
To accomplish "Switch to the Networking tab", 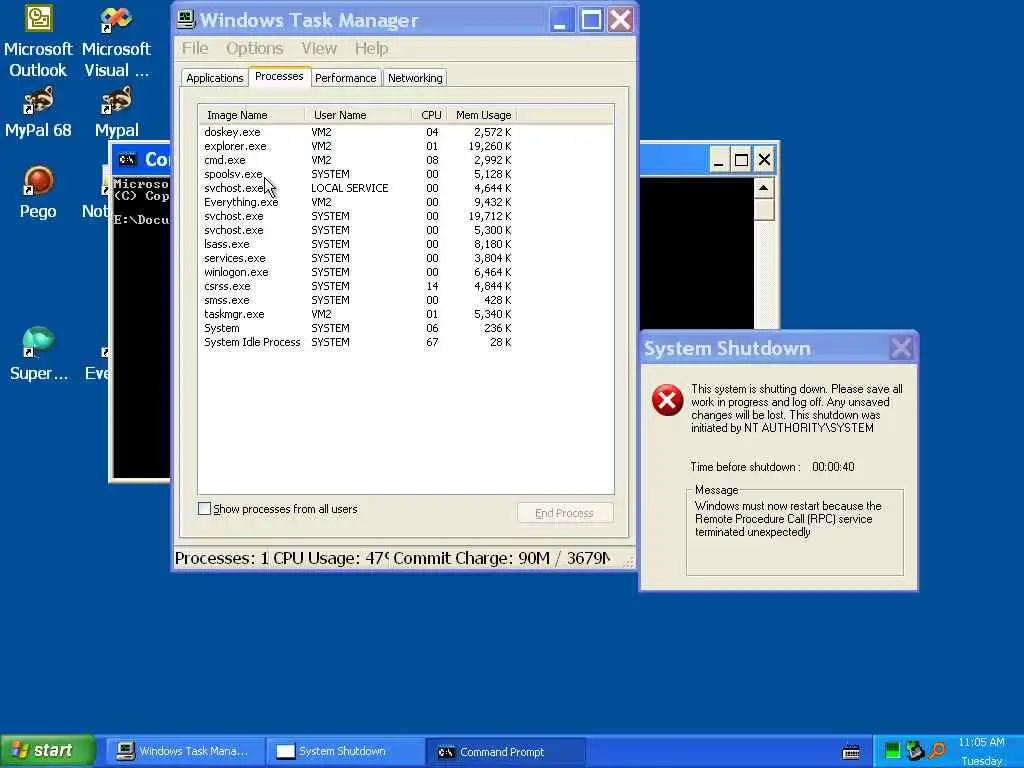I will (415, 78).
